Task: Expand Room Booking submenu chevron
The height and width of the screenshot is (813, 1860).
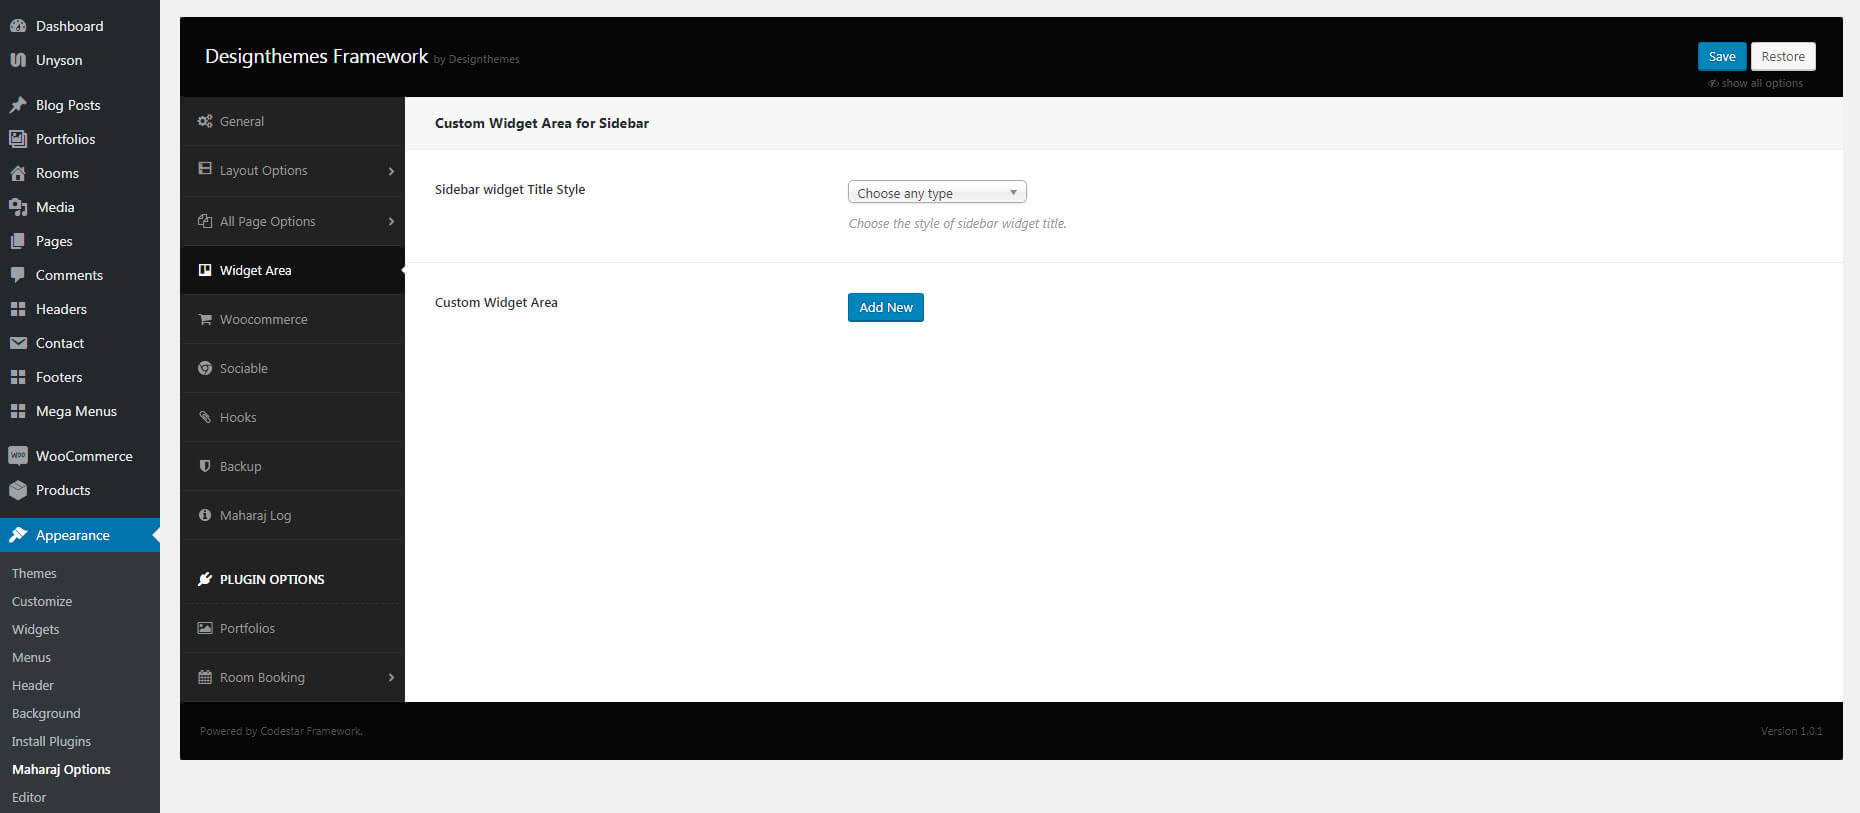Action: (x=391, y=677)
